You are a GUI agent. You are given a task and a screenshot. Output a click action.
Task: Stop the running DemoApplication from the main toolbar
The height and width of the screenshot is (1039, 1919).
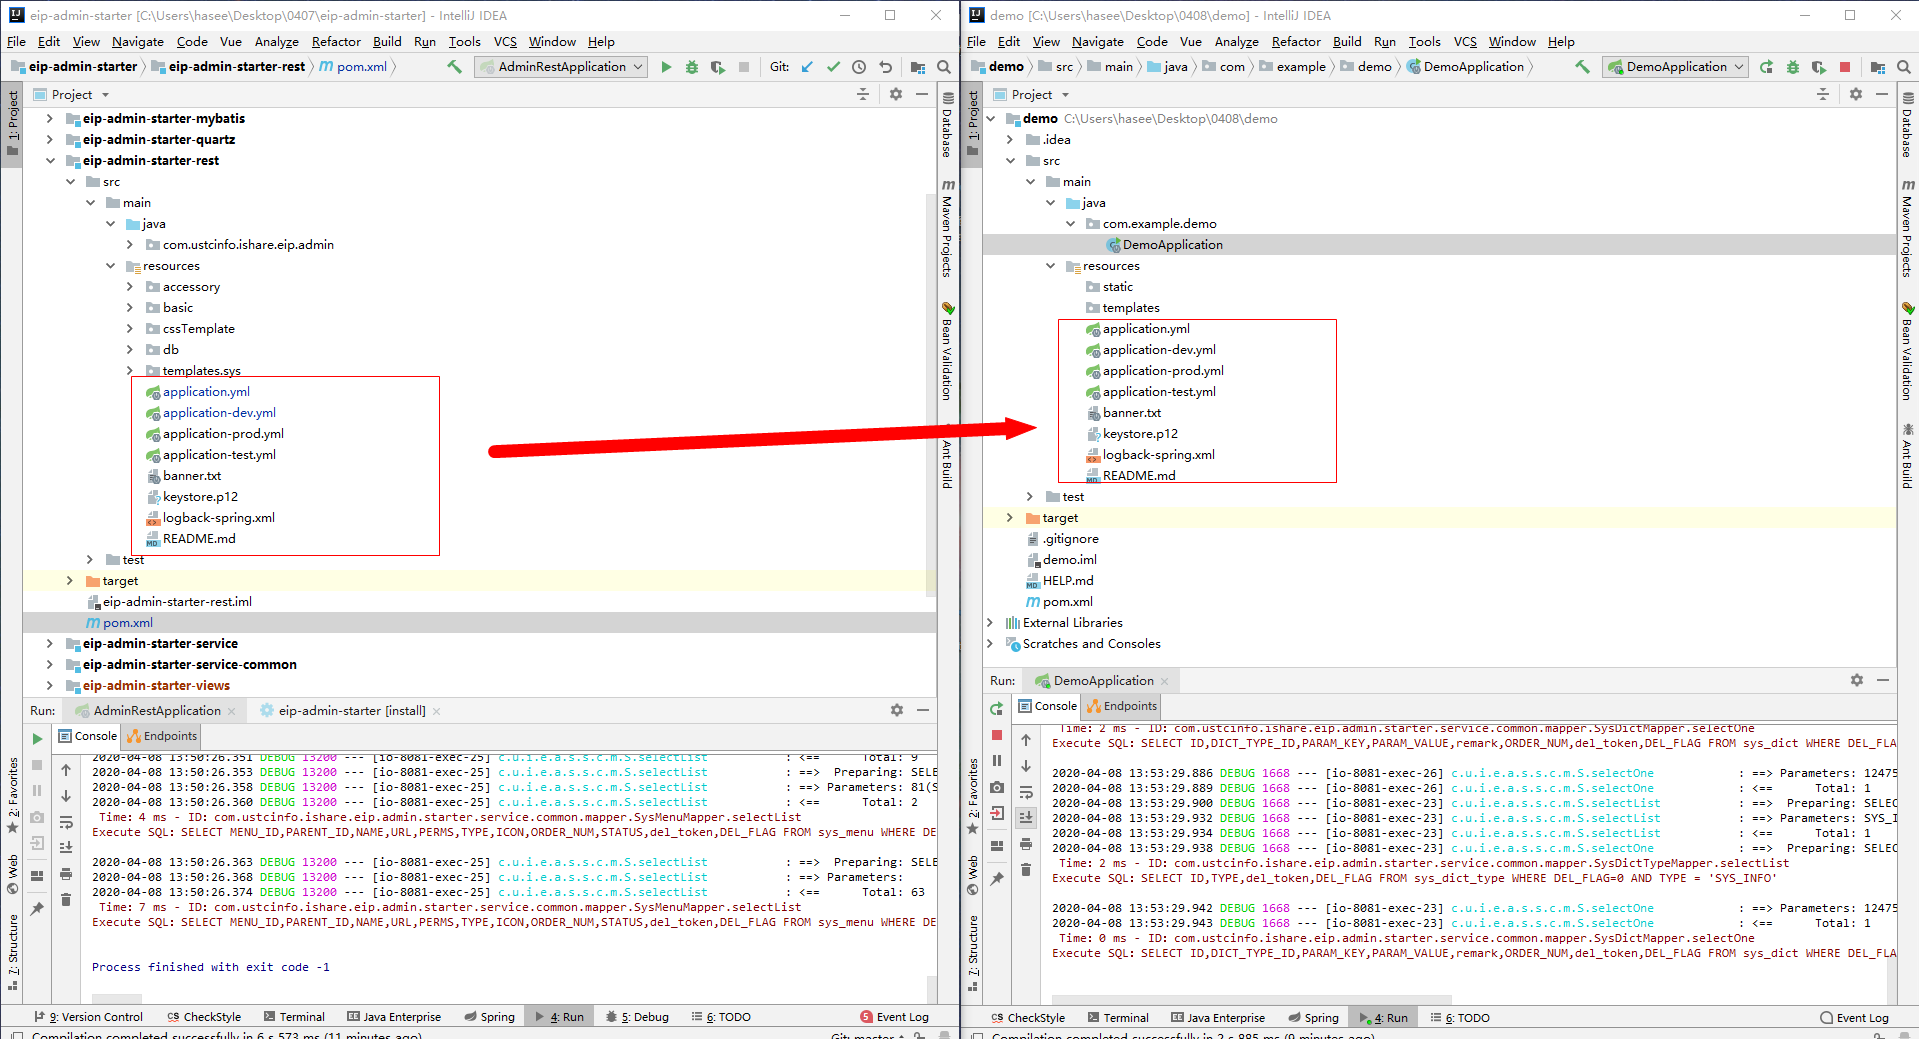pyautogui.click(x=1845, y=67)
